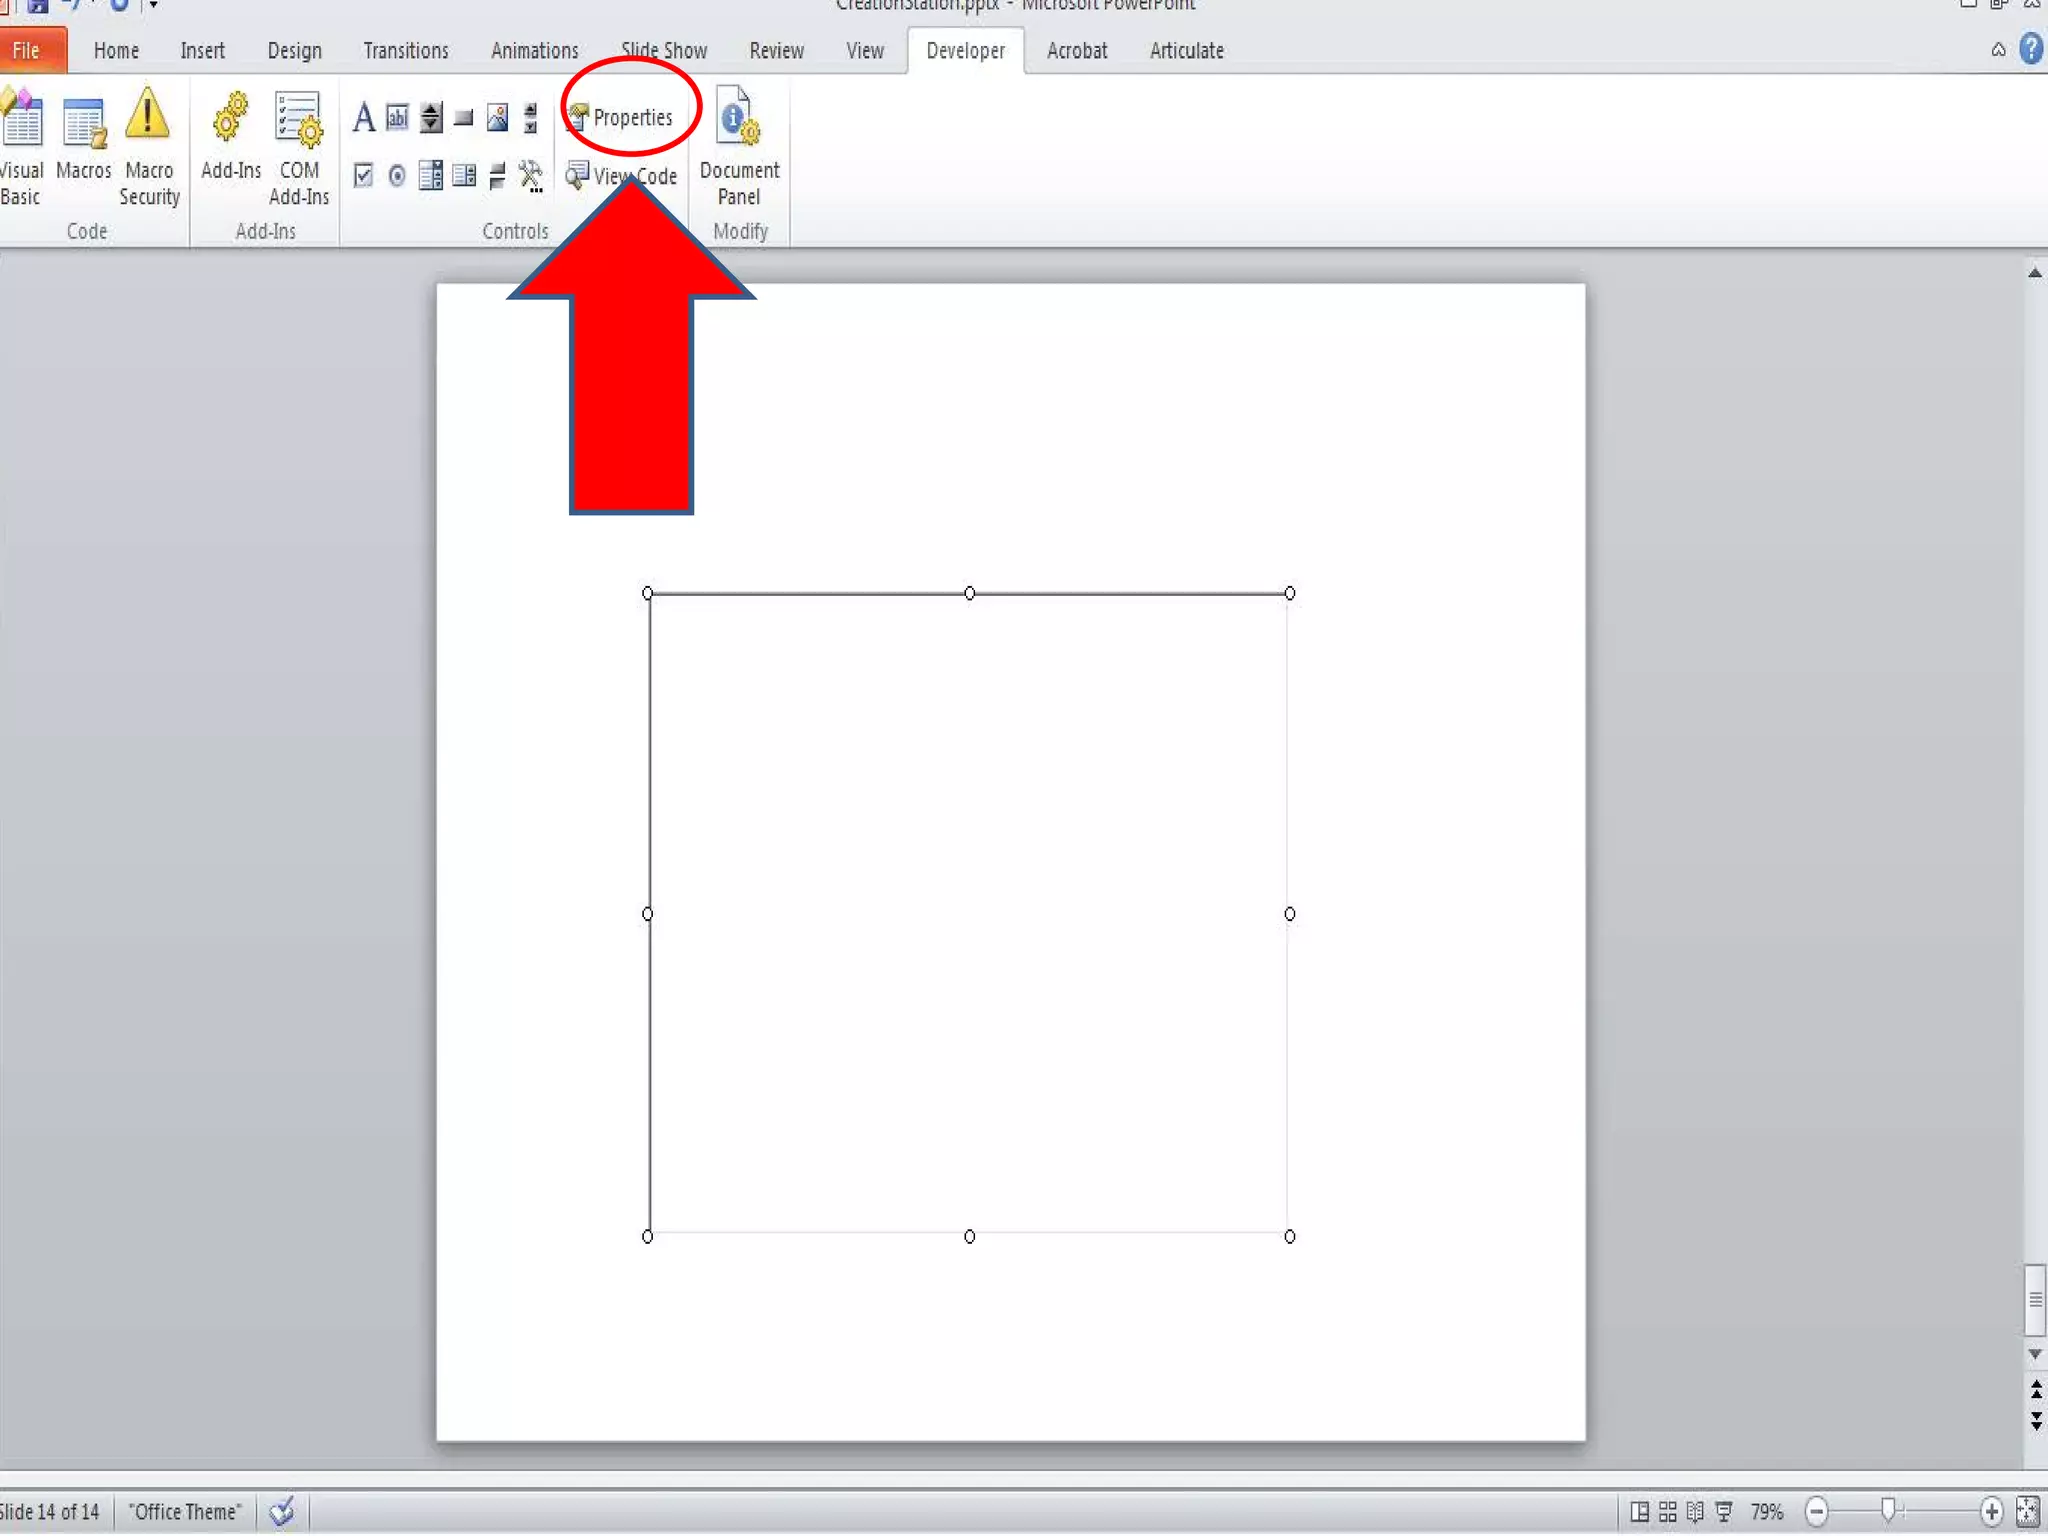Expand the Quick Access Toolbar dropdown
This screenshot has height=1536, width=2048.
coord(153,6)
